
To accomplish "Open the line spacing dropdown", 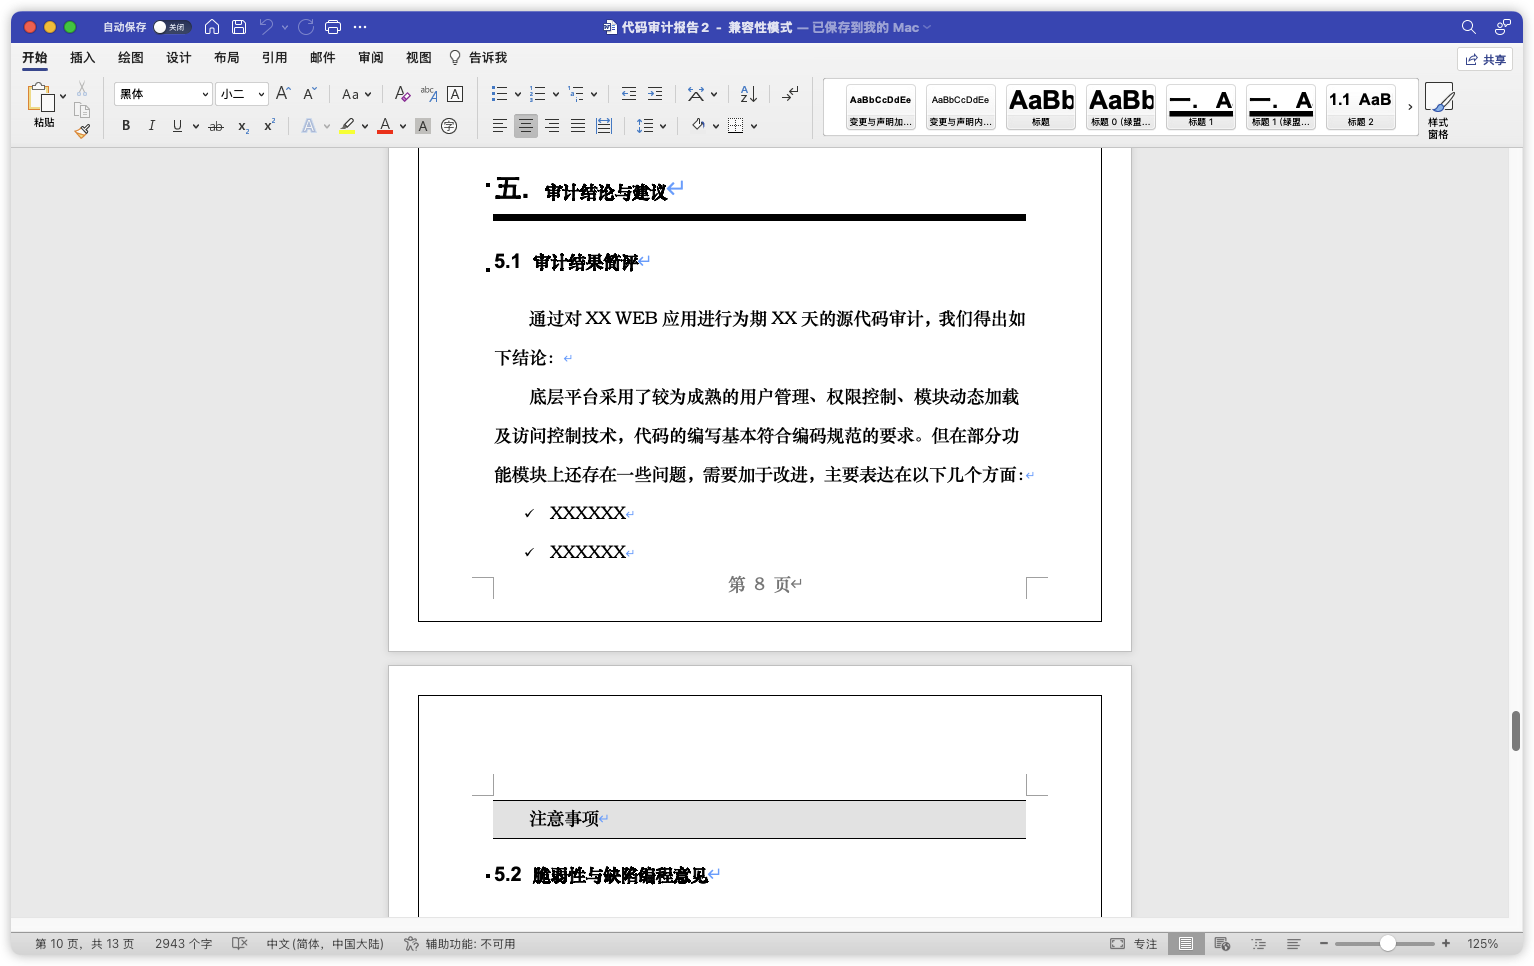I will [650, 126].
